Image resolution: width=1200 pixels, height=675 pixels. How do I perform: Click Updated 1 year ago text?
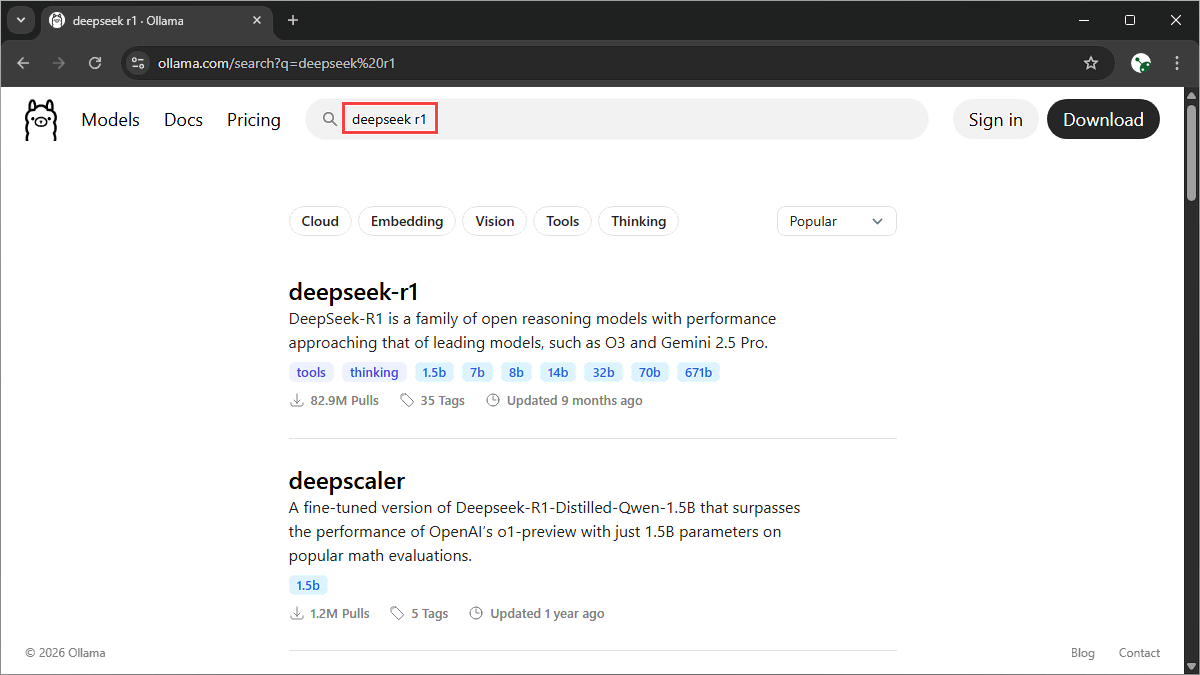click(547, 613)
